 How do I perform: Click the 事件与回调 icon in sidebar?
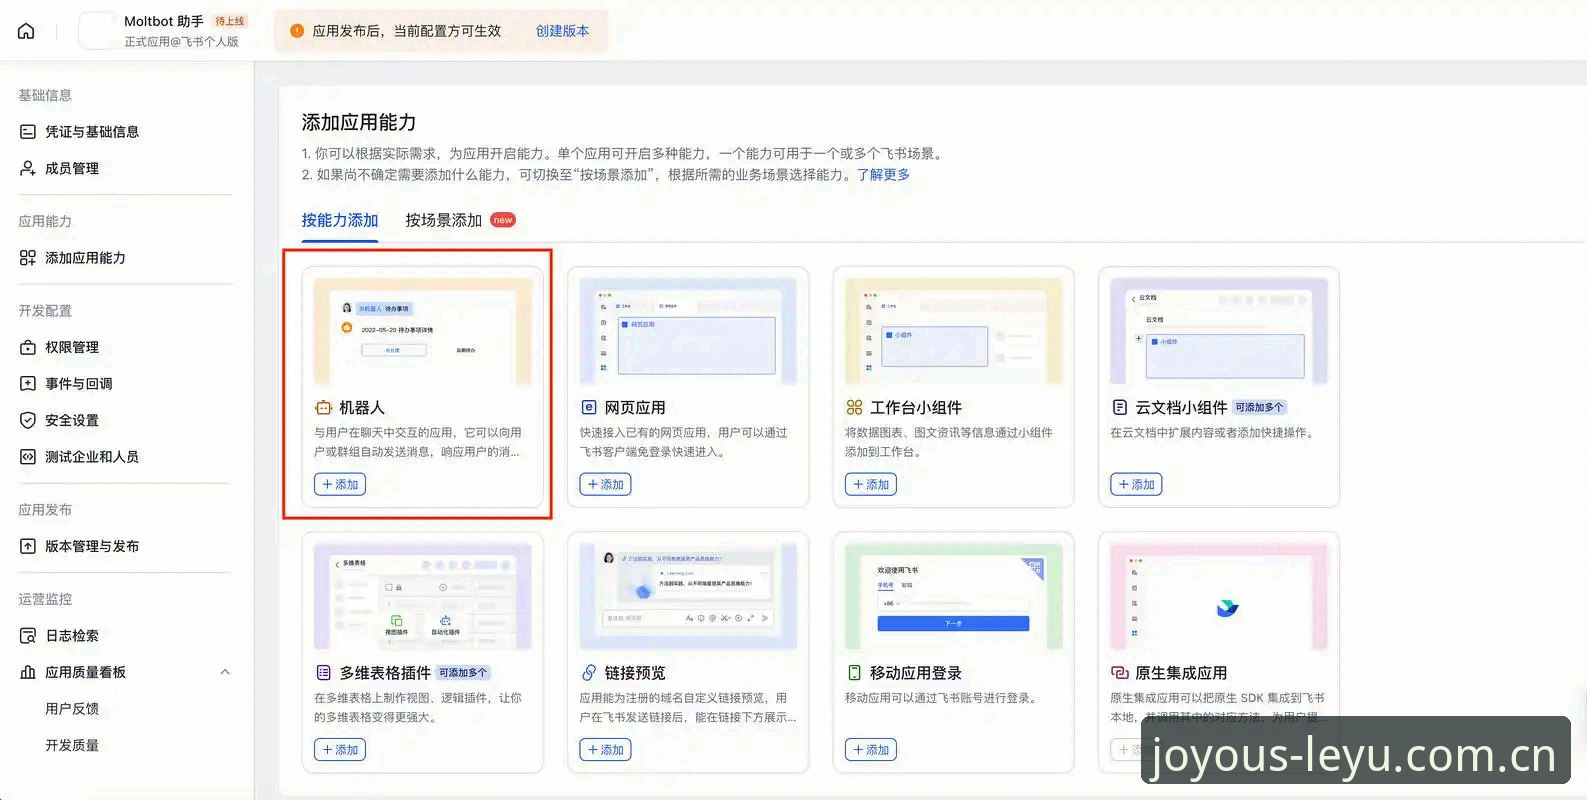[28, 384]
